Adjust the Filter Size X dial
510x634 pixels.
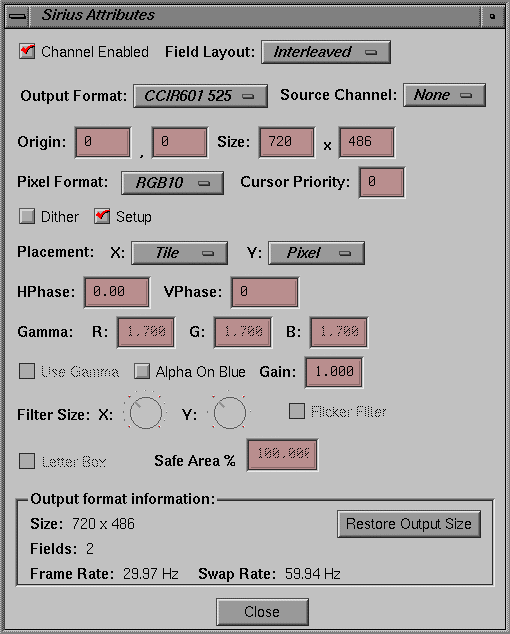point(146,412)
